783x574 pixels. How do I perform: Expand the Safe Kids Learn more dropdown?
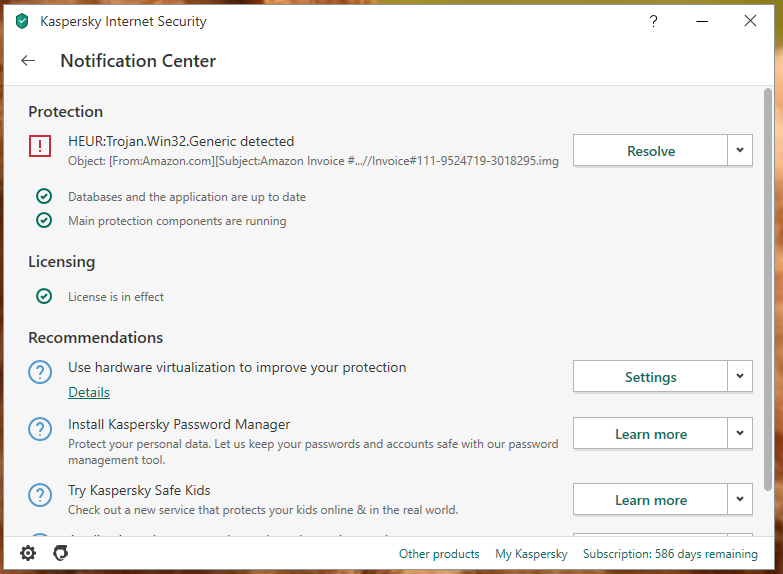(x=740, y=499)
